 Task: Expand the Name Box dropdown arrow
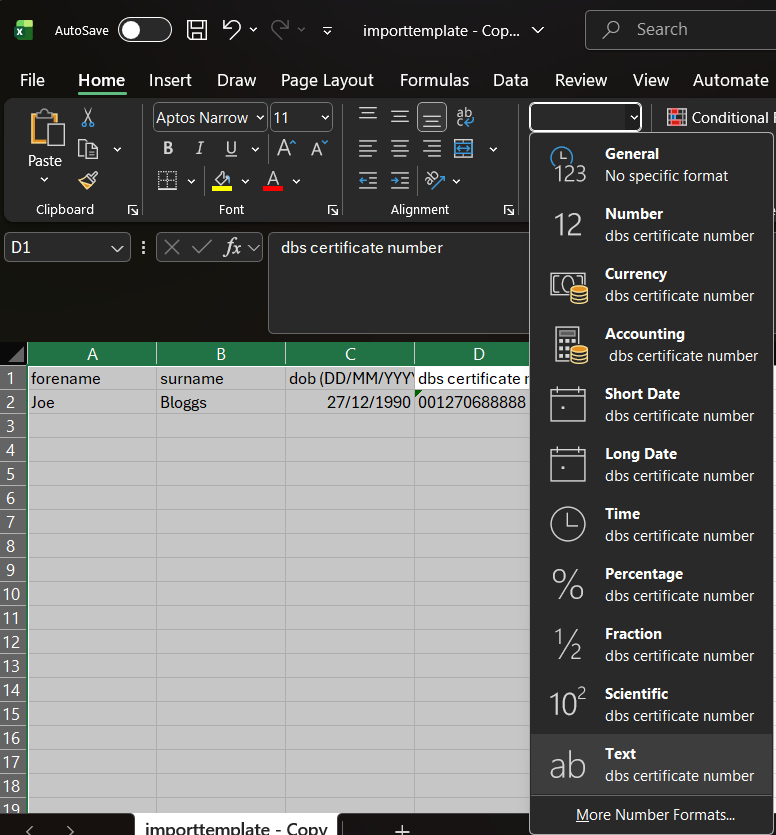click(119, 247)
